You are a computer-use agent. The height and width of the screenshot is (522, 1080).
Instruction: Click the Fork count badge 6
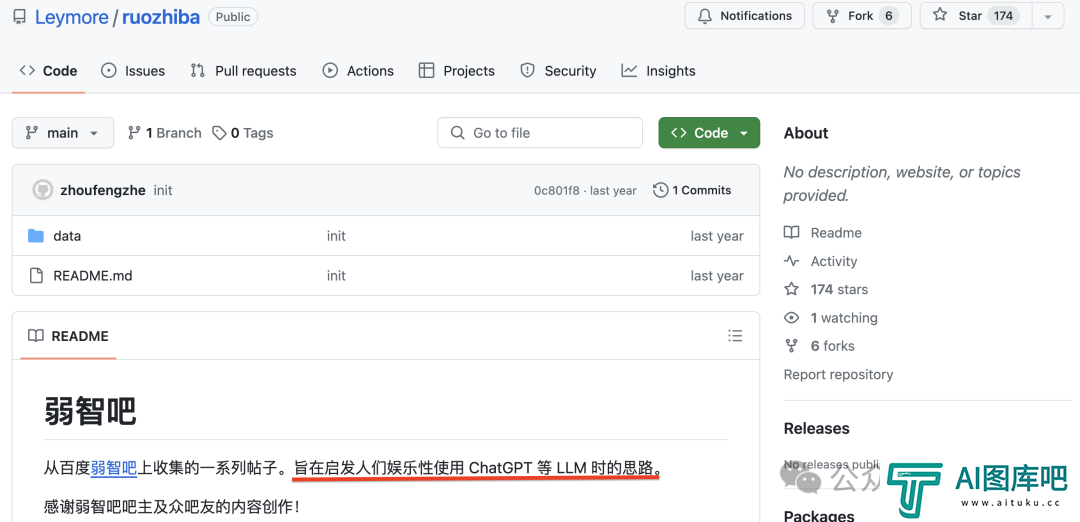(889, 16)
